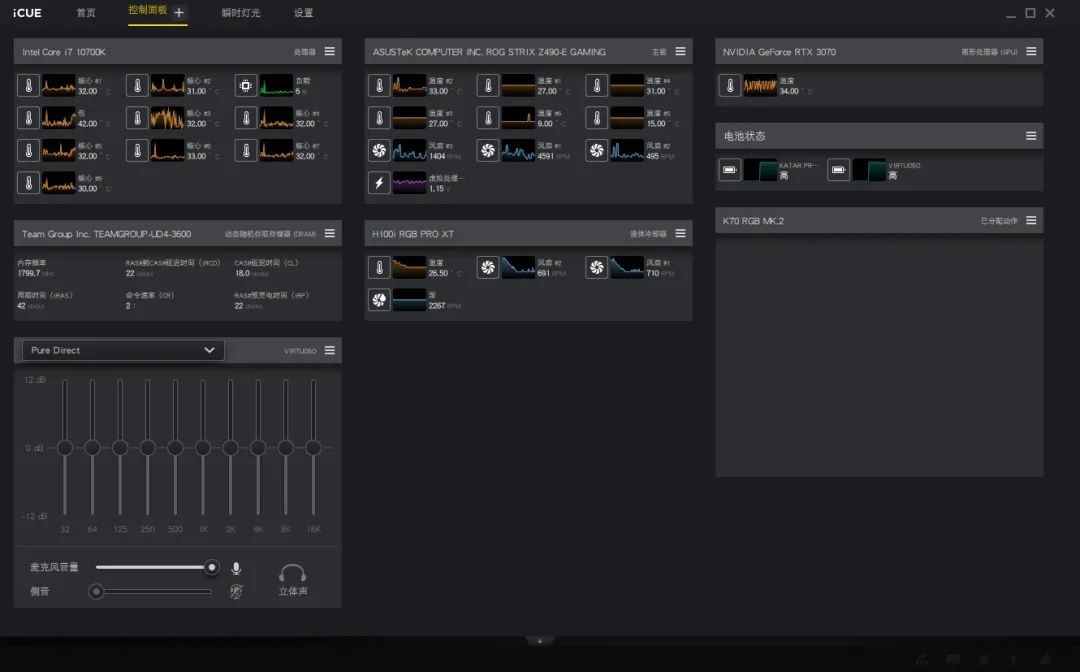The height and width of the screenshot is (672, 1080).
Task: Click the KATAR PRO battery level graph
Action: [760, 169]
